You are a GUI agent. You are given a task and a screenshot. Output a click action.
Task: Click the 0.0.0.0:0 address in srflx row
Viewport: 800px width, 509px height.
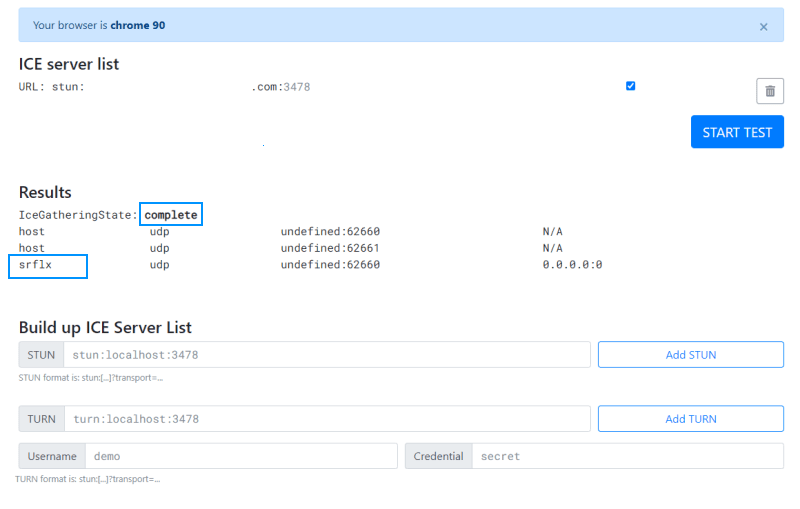coord(572,265)
